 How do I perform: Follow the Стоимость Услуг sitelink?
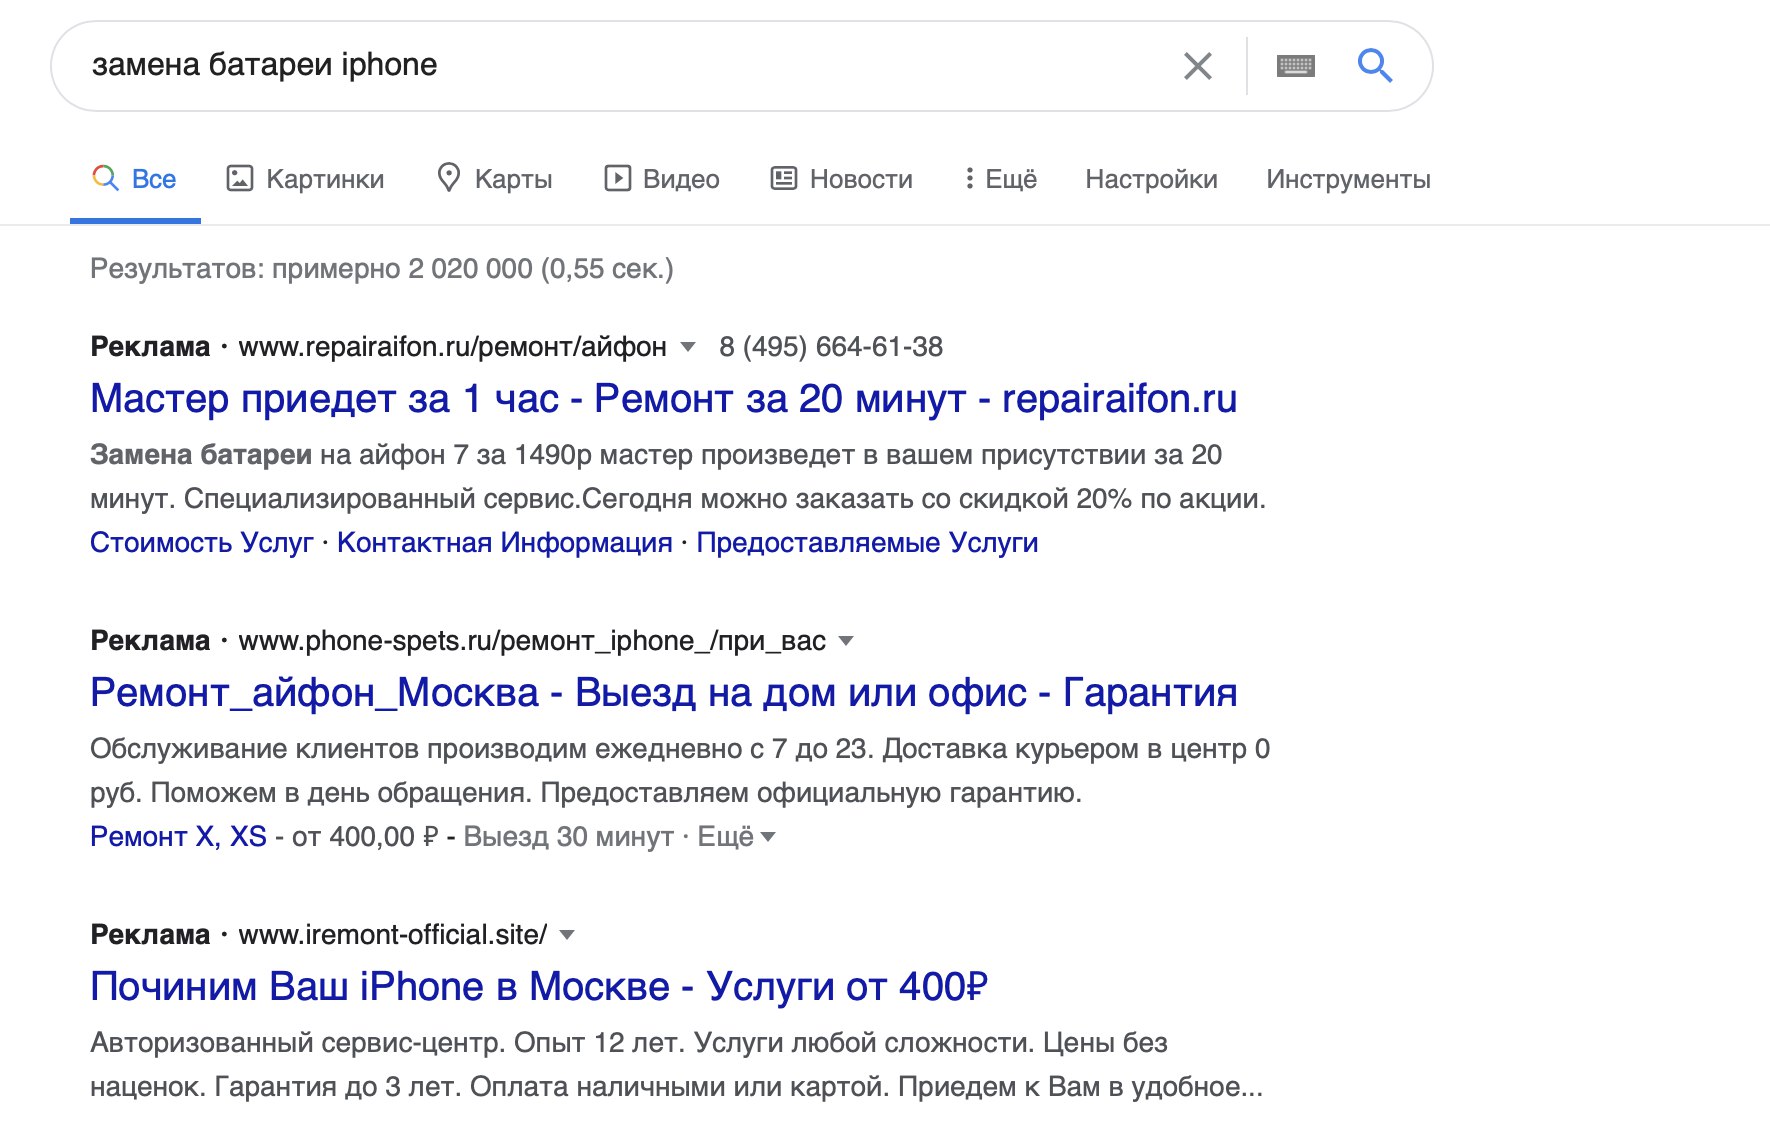202,543
